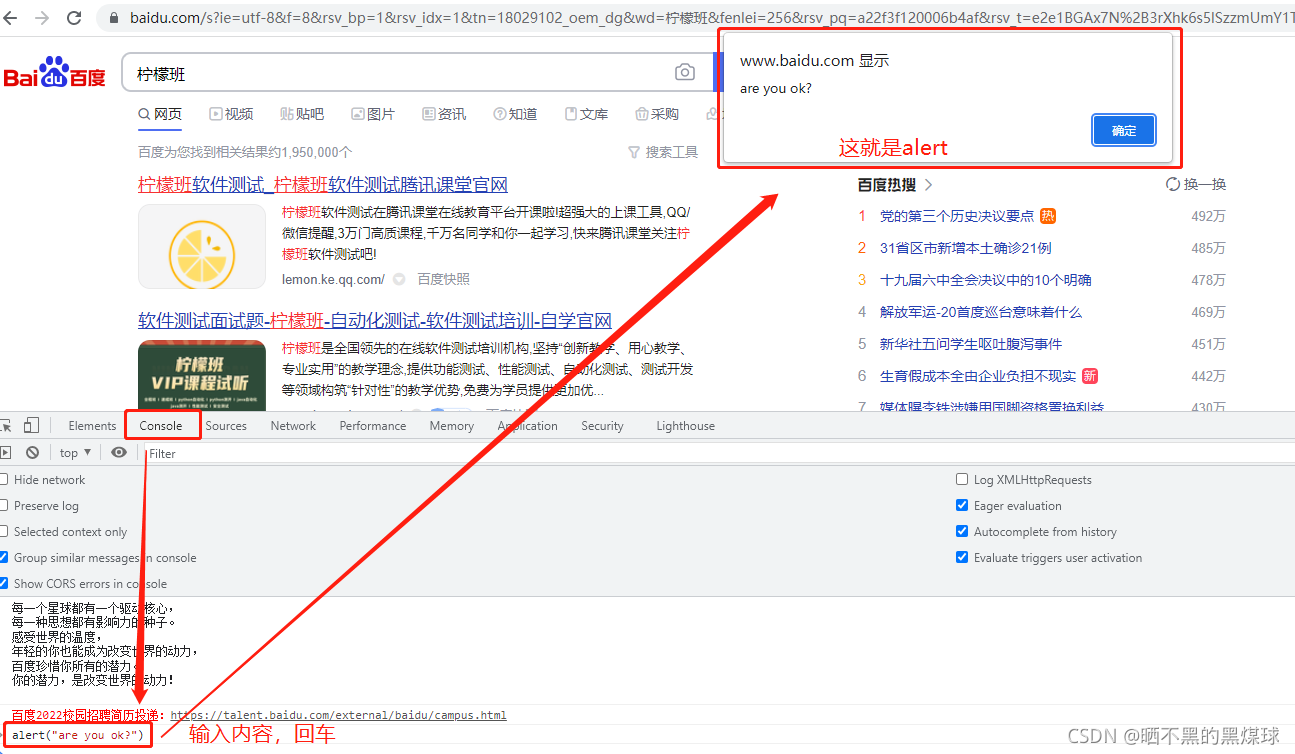
Task: Toggle Group similar messages in console
Action: [5, 558]
